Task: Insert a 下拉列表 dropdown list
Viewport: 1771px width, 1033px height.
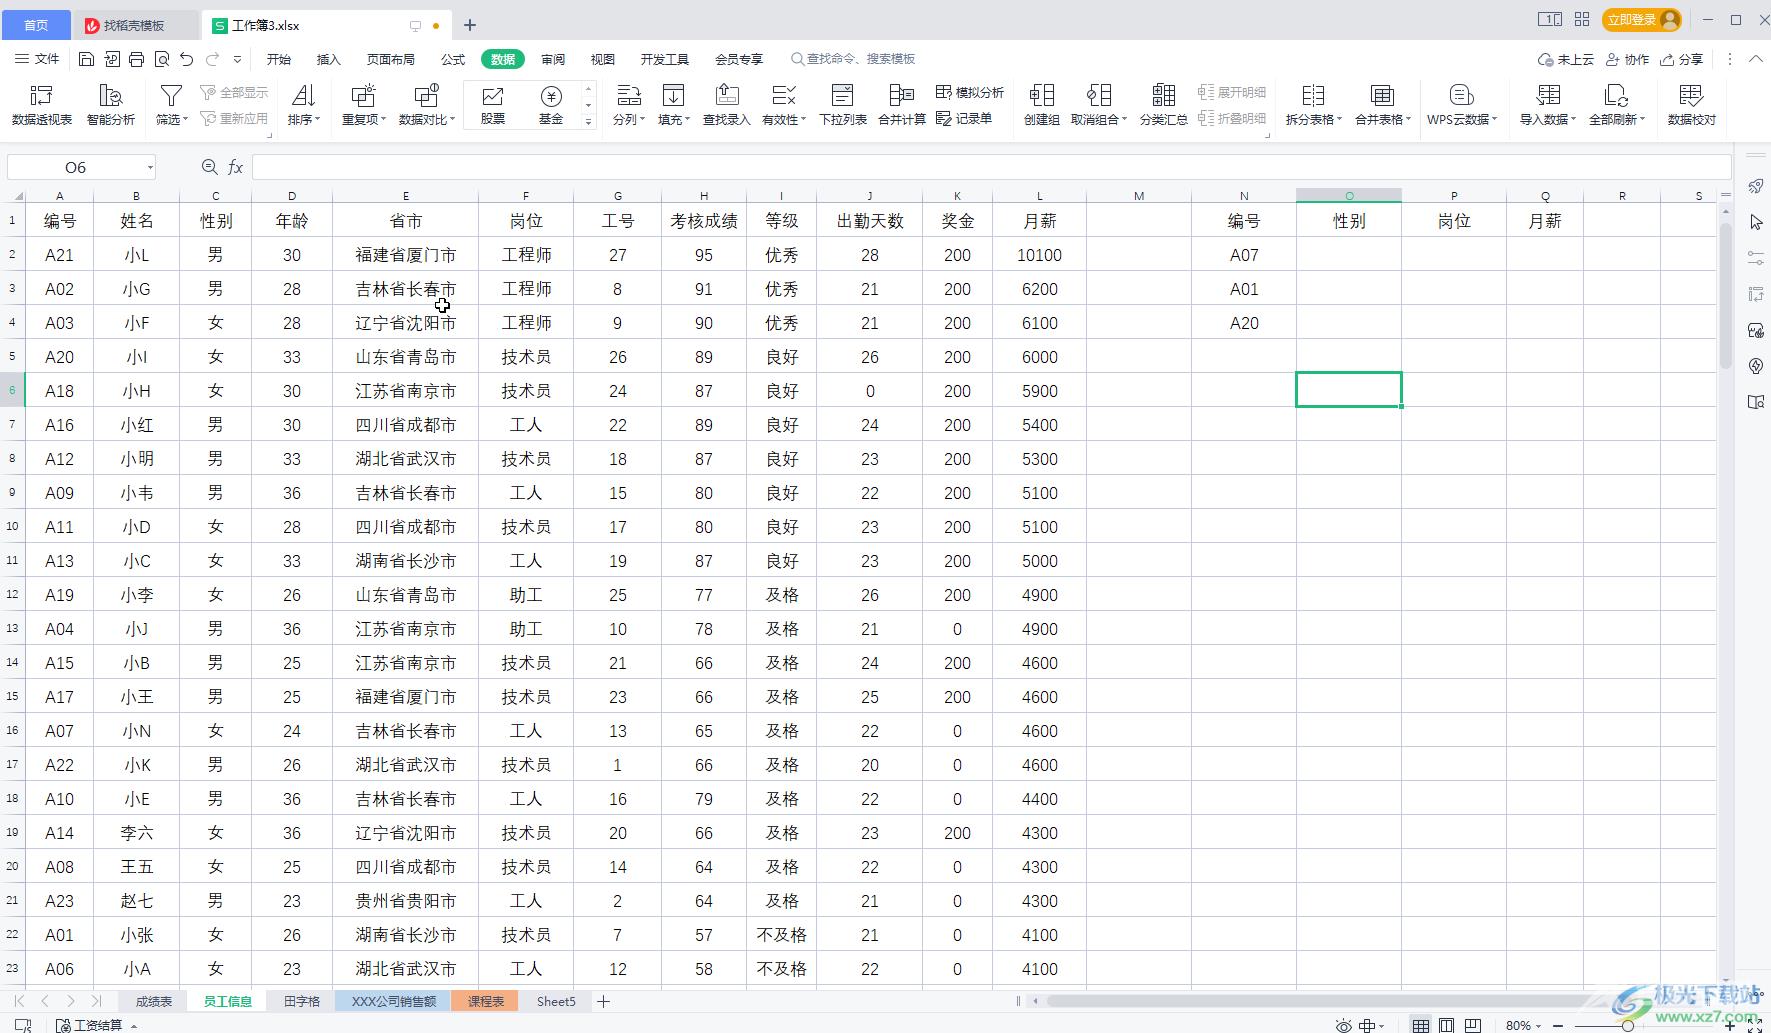Action: (843, 104)
